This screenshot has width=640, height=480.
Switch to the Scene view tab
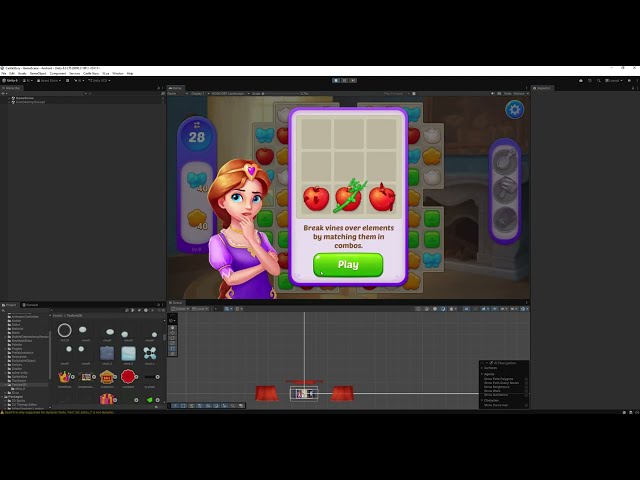pos(176,303)
